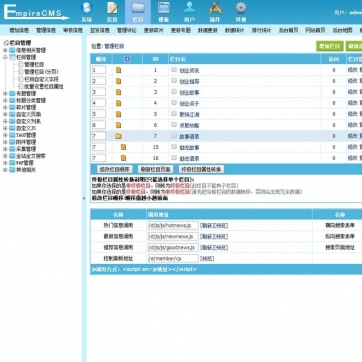Open 管理栏目(分页) in the tree

(x=41, y=72)
